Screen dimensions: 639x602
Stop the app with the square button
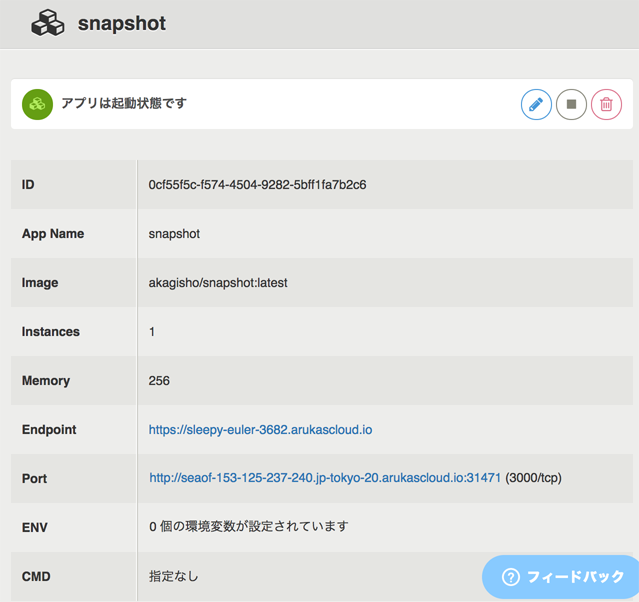pyautogui.click(x=571, y=105)
